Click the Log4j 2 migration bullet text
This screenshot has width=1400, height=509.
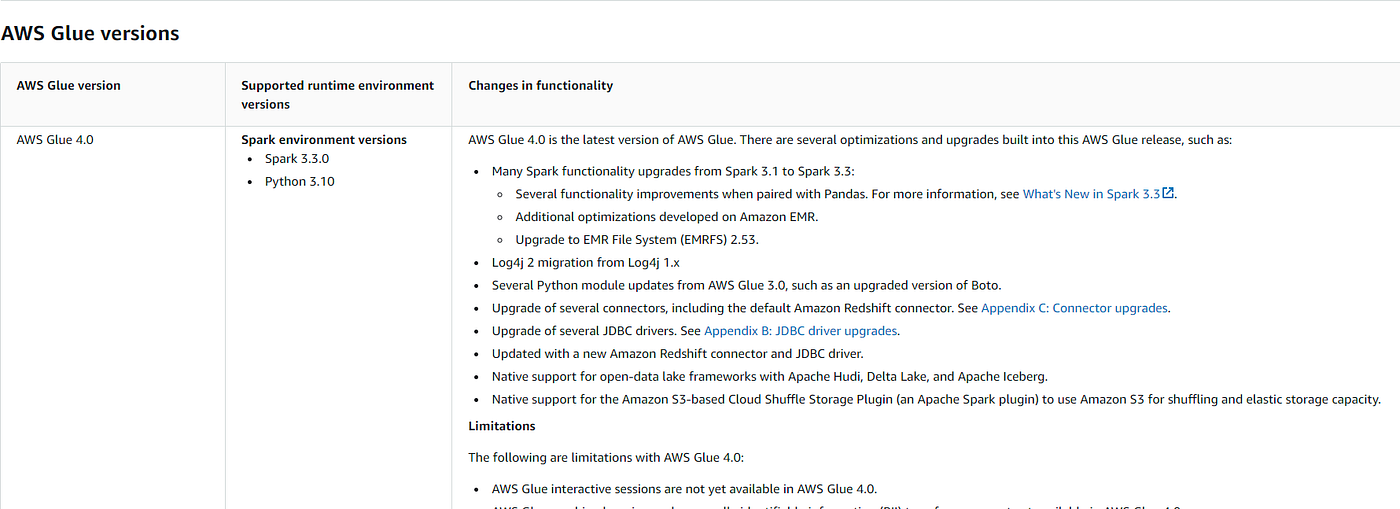tap(586, 263)
